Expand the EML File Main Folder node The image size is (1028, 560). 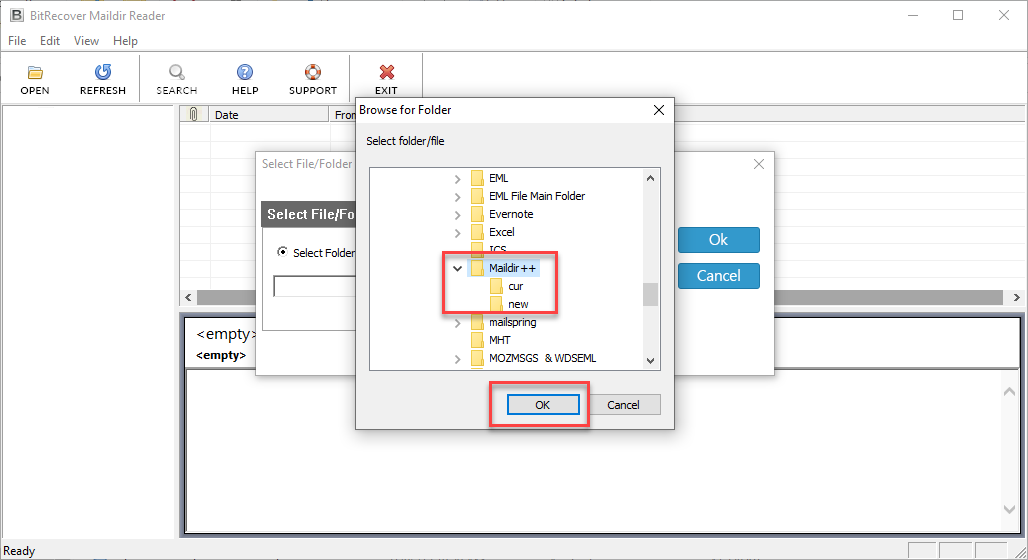pos(458,196)
